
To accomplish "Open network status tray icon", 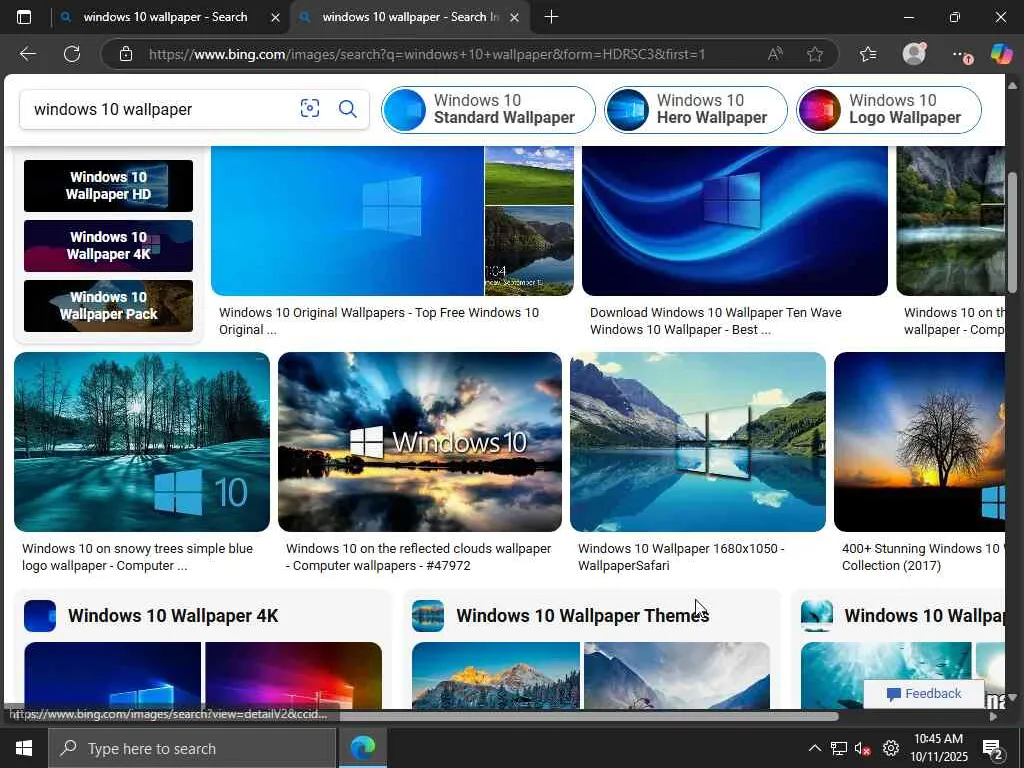I will pyautogui.click(x=839, y=748).
